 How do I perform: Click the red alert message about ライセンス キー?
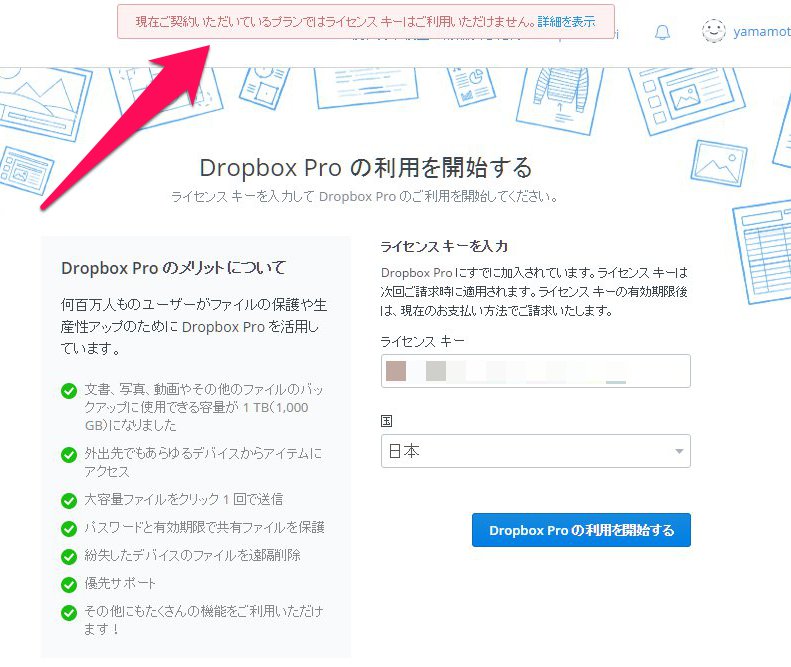(x=335, y=22)
